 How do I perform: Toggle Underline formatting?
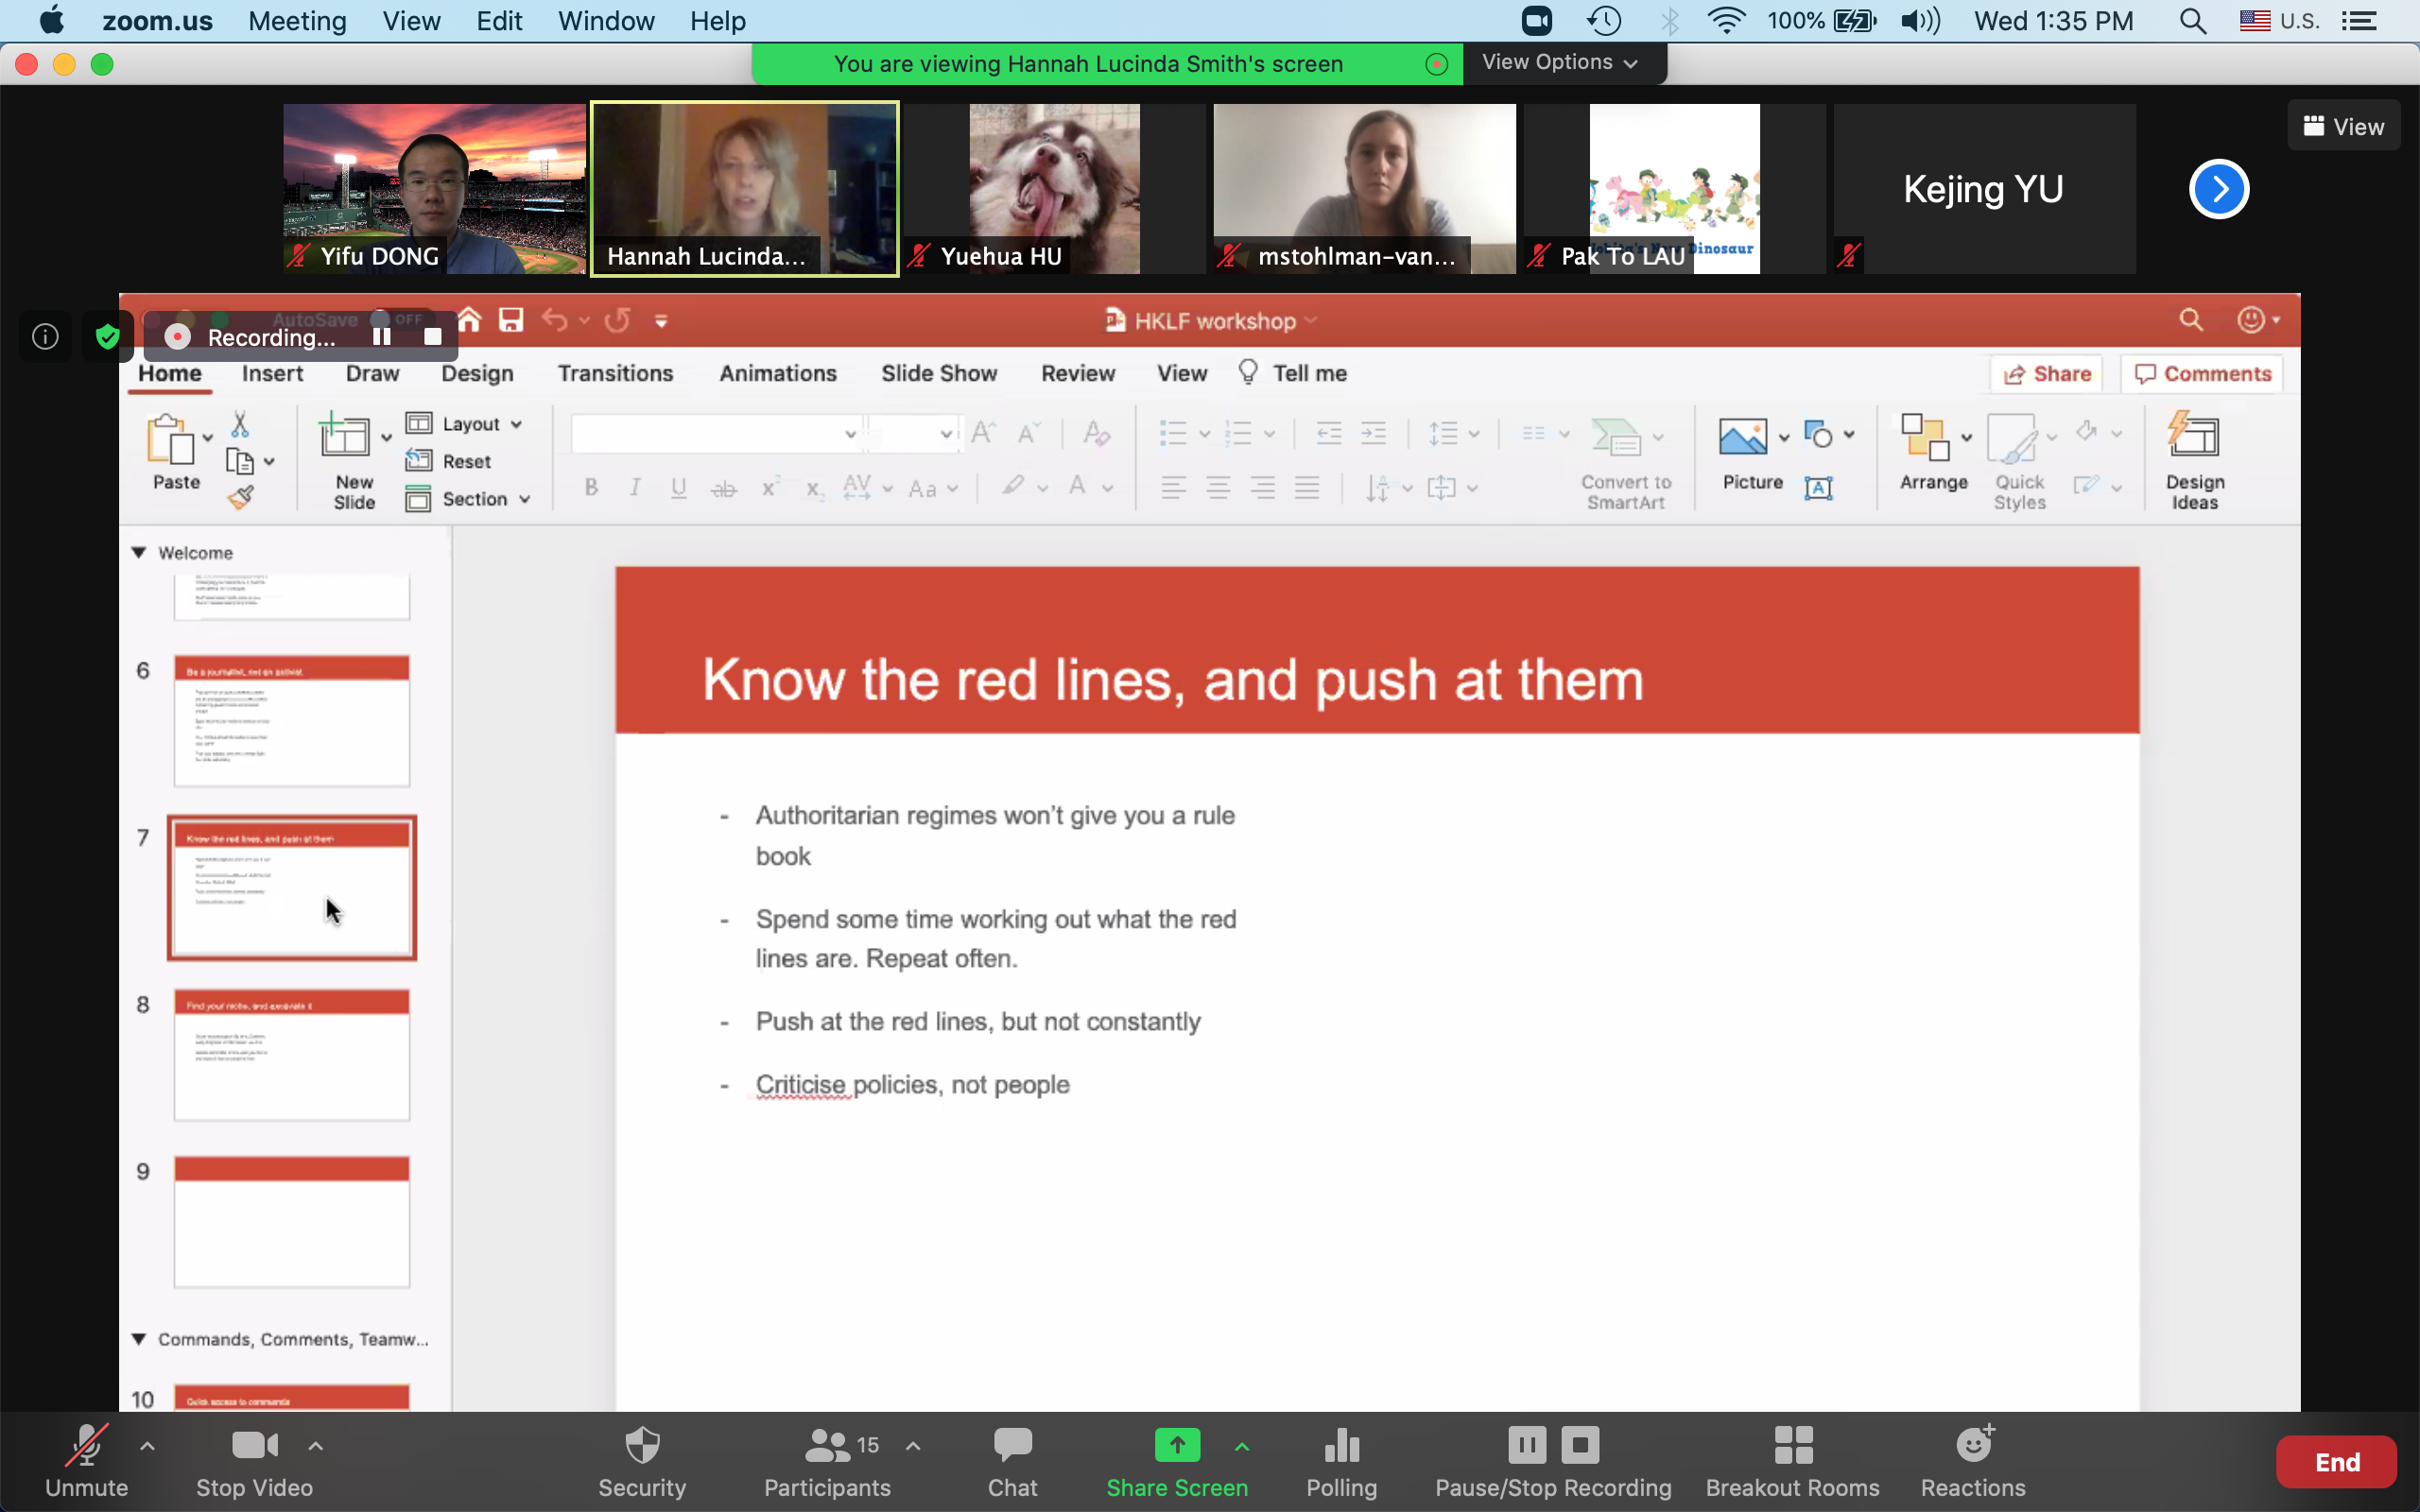[x=679, y=488]
